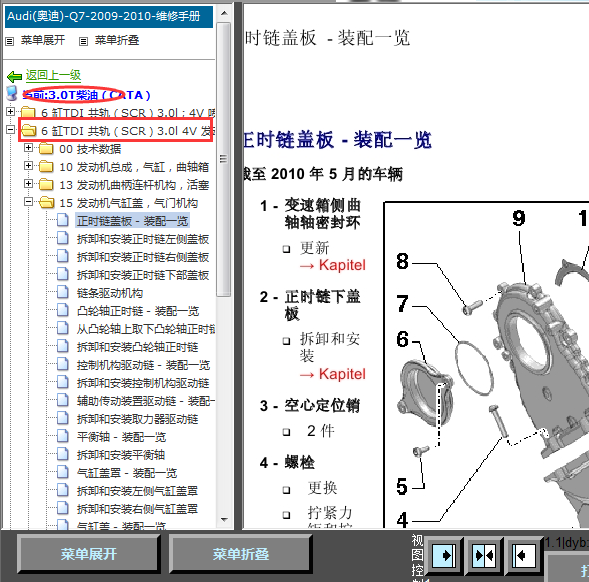The height and width of the screenshot is (582, 589).
Task: Expand the first 6 缸TDI 共轨 folder
Action: click(x=11, y=112)
